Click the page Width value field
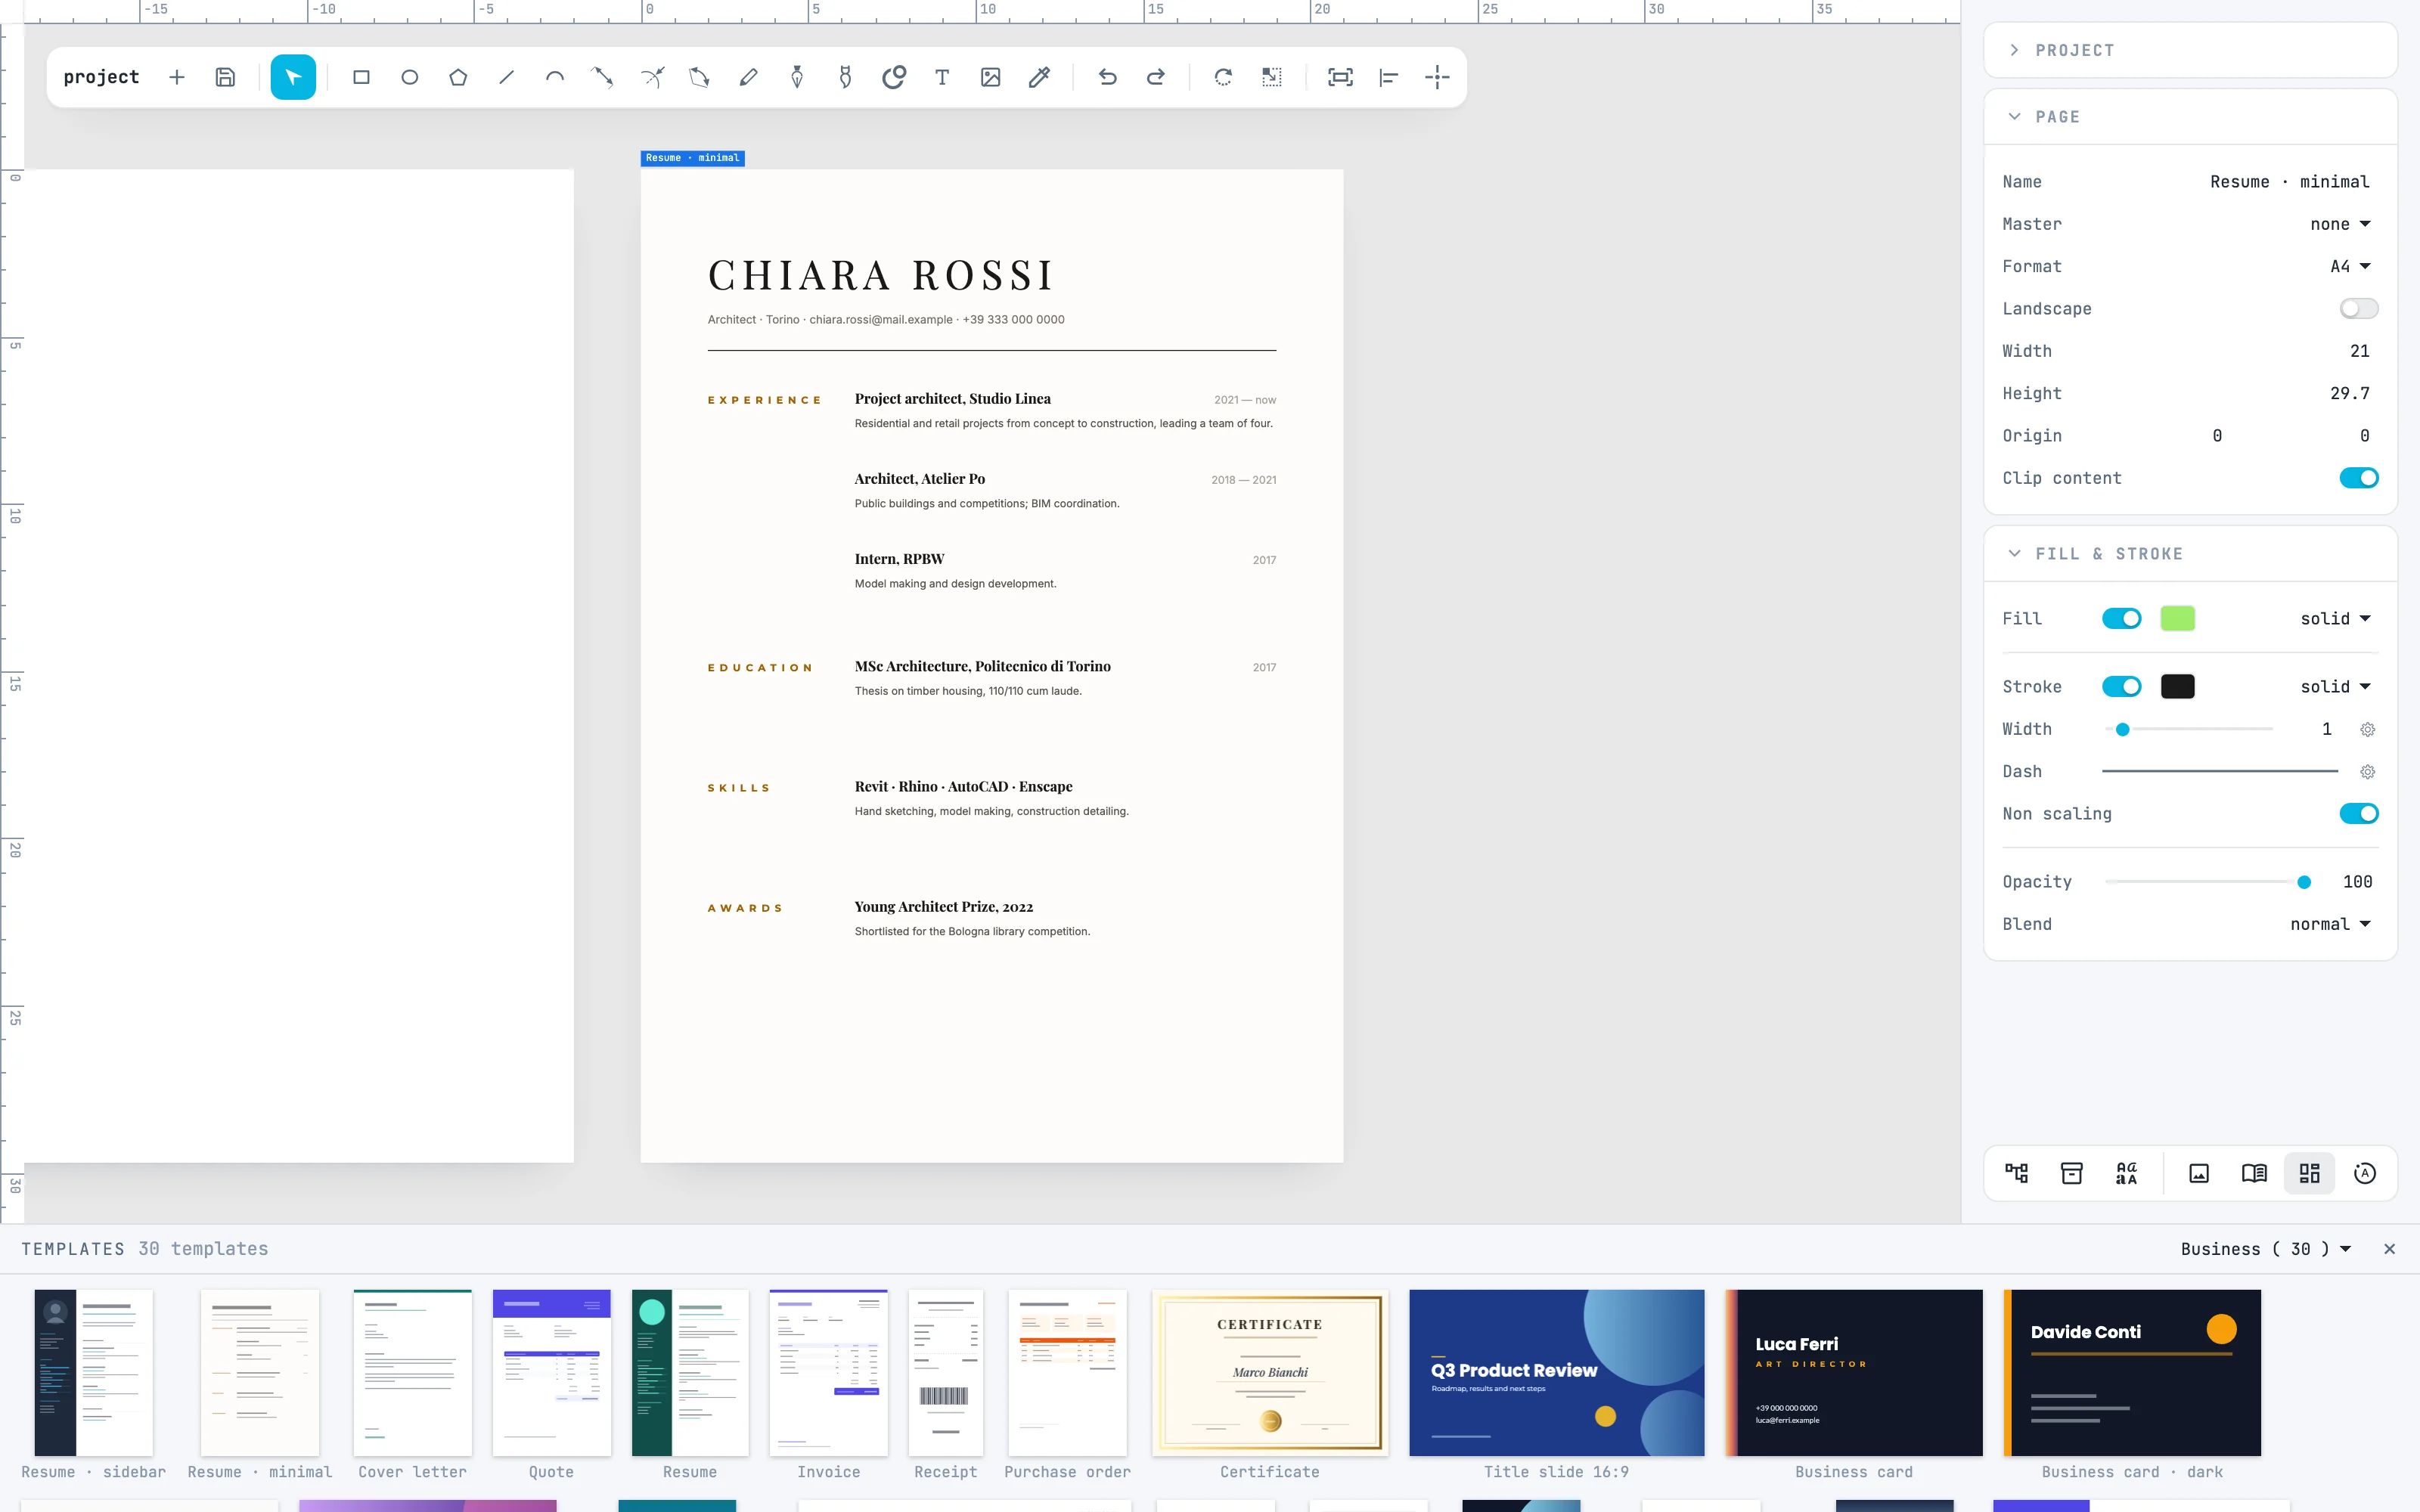This screenshot has width=2420, height=1512. pos(2359,351)
